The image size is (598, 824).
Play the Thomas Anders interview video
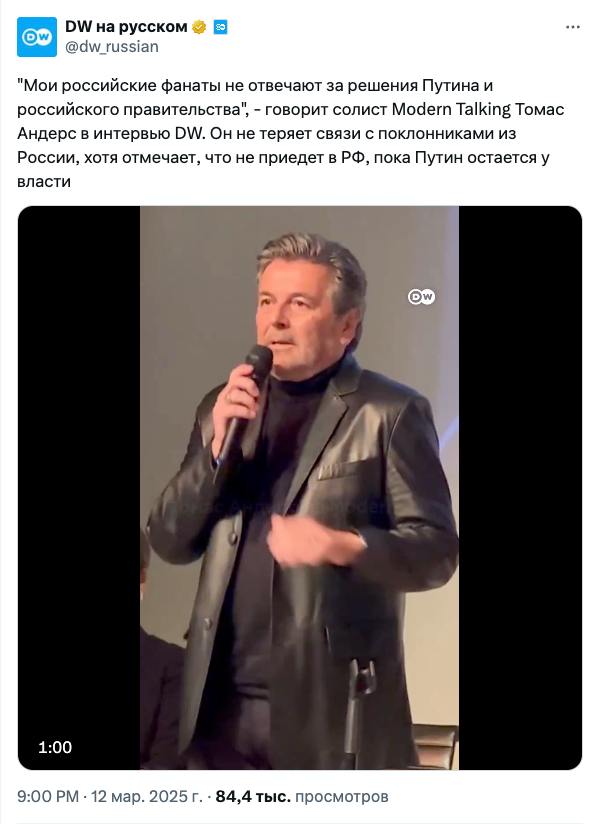point(300,488)
